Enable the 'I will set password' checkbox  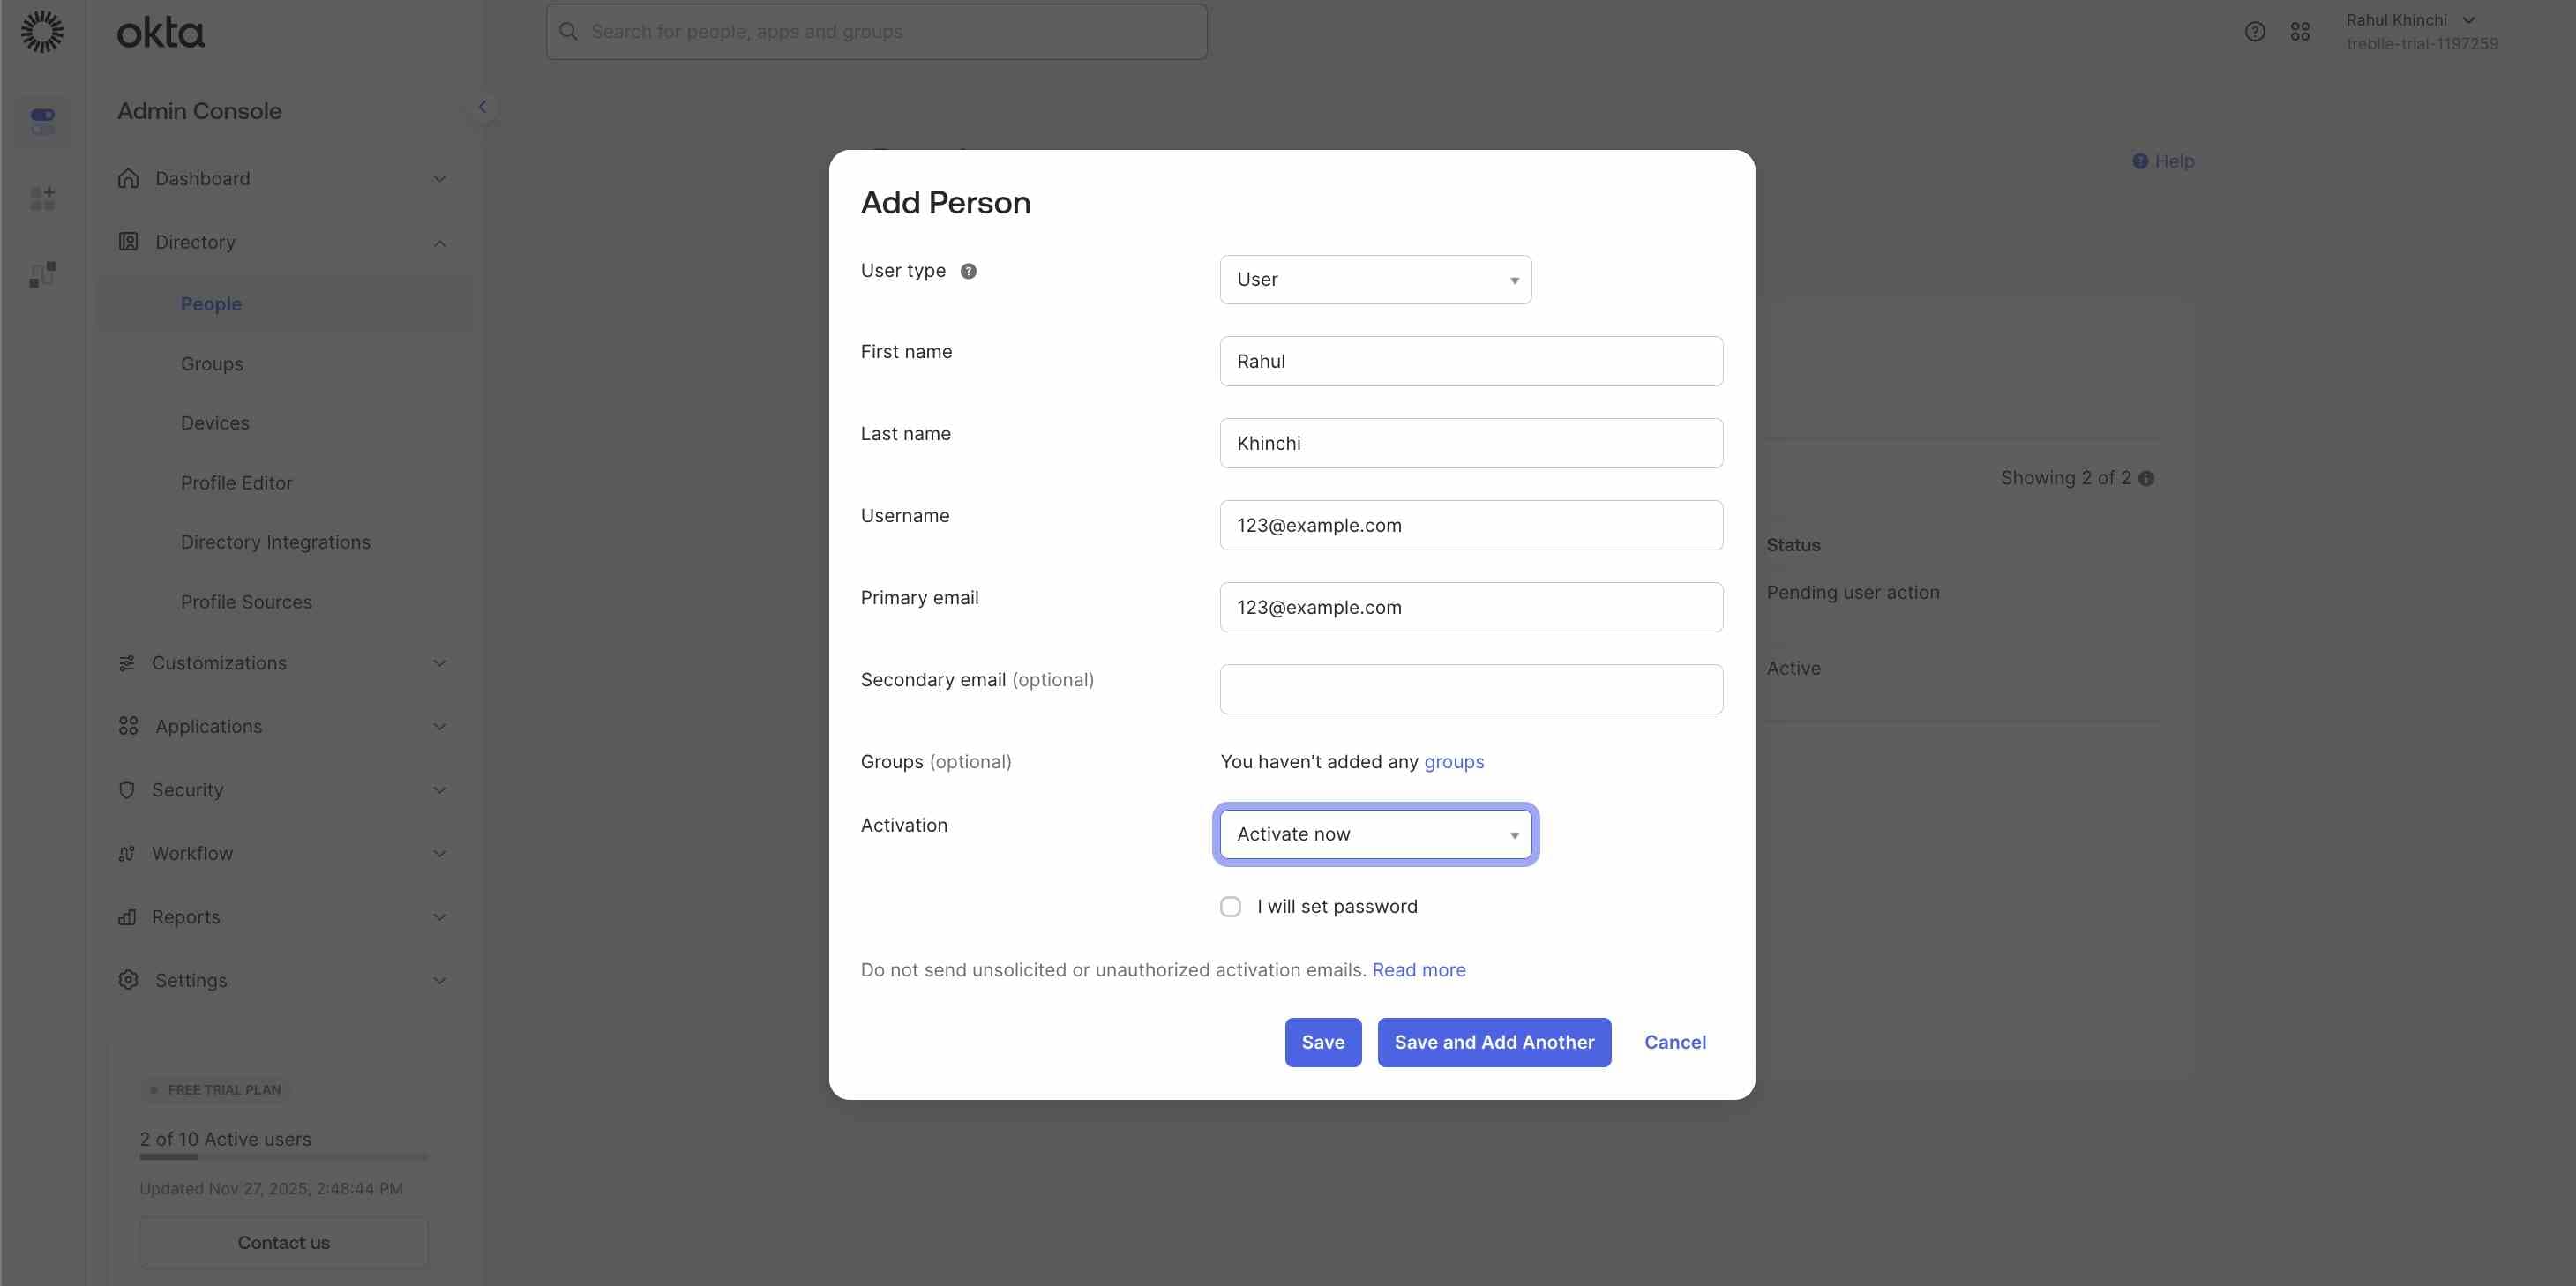(1230, 906)
